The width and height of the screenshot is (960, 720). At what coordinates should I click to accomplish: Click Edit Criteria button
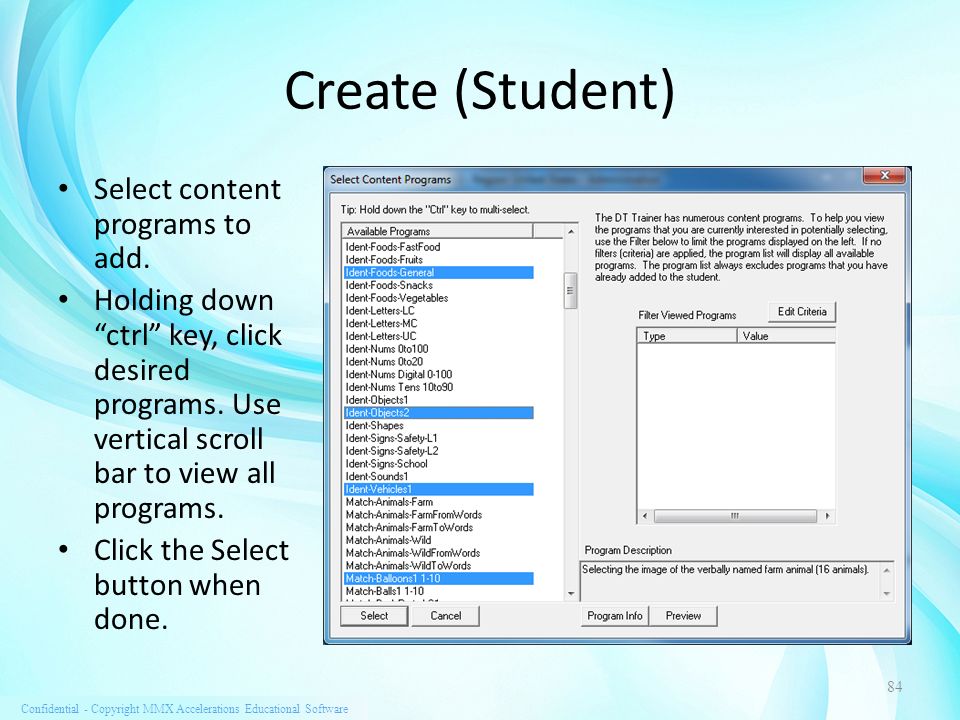coord(802,312)
